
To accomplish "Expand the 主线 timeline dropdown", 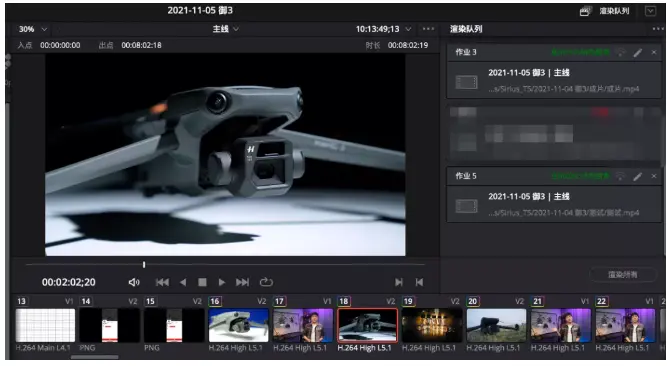I will click(x=226, y=29).
